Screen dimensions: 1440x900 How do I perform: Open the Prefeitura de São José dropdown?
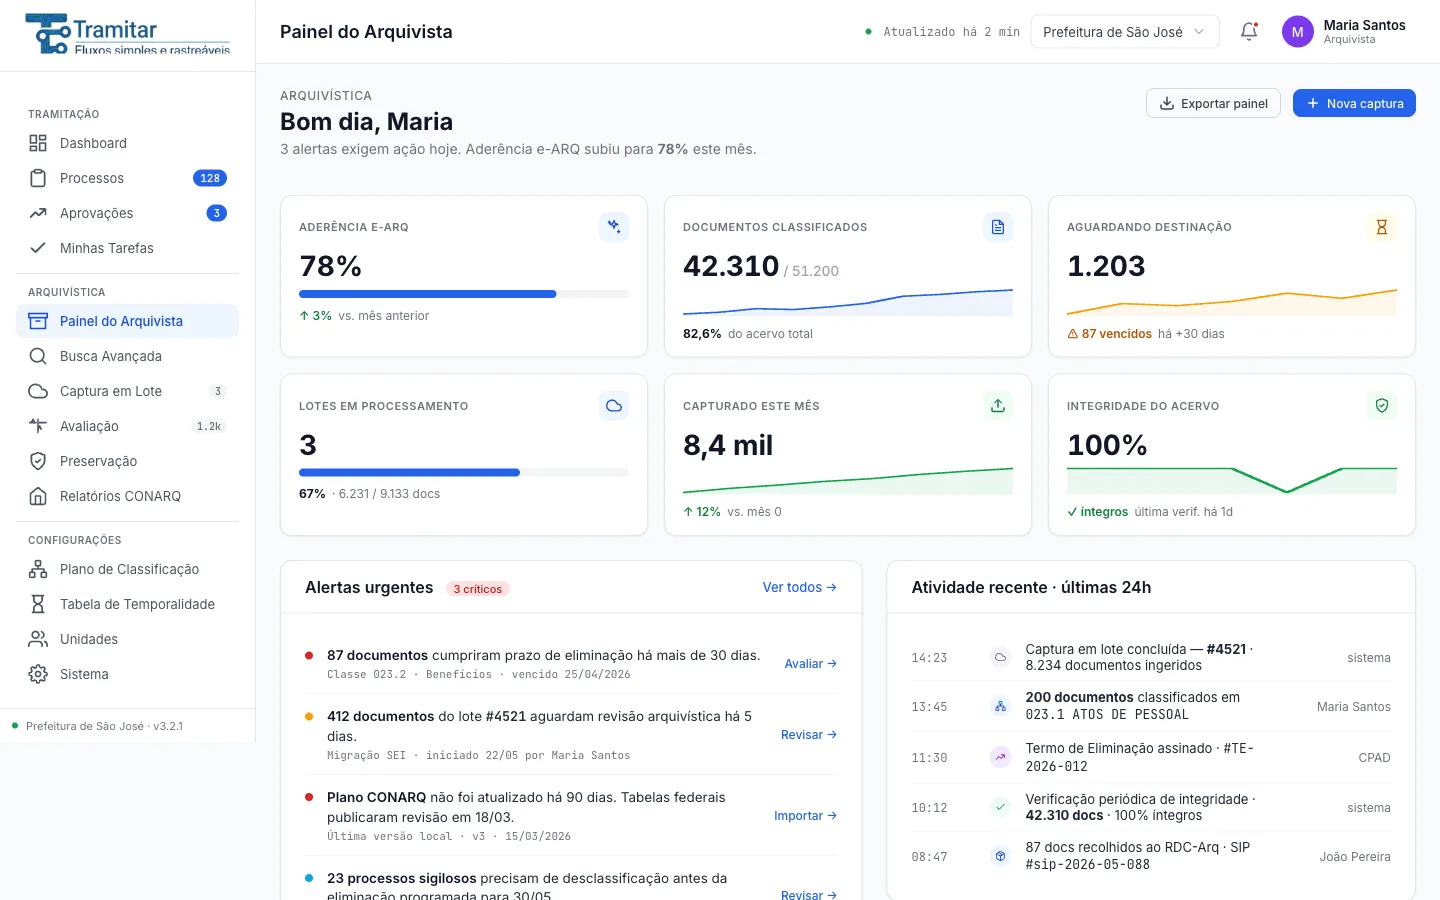[x=1125, y=32]
